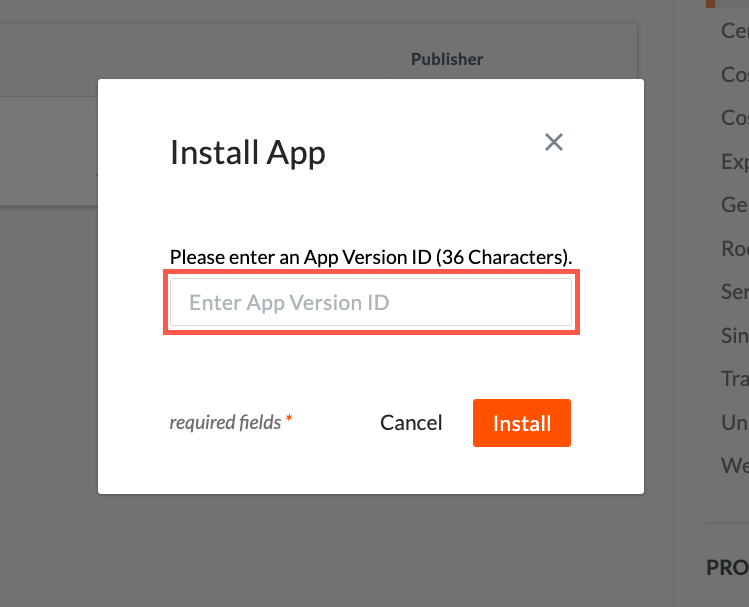Open the sidebar item starting with Un

[x=735, y=423]
